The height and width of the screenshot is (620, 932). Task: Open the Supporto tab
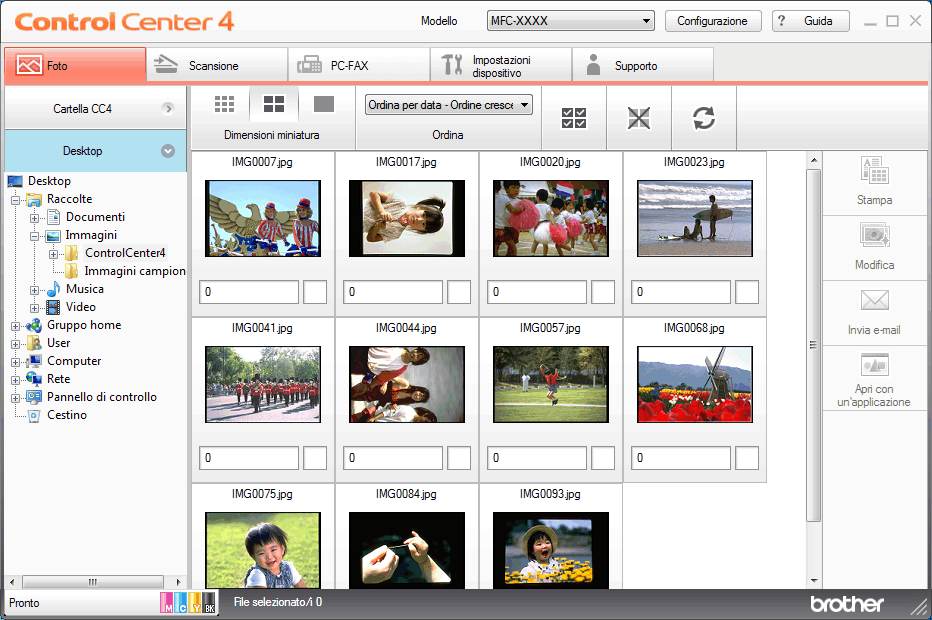click(x=643, y=65)
